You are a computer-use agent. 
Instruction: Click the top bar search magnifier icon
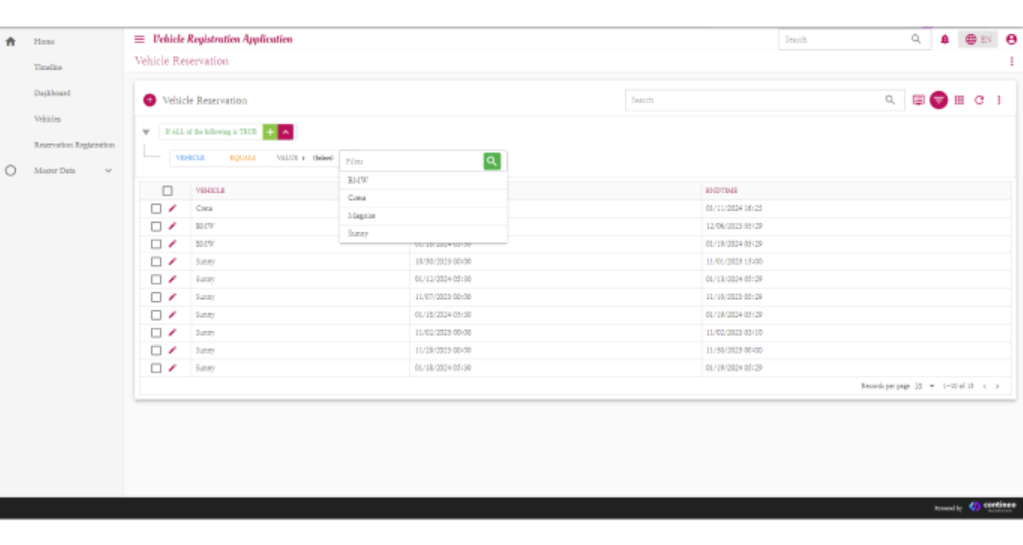916,39
